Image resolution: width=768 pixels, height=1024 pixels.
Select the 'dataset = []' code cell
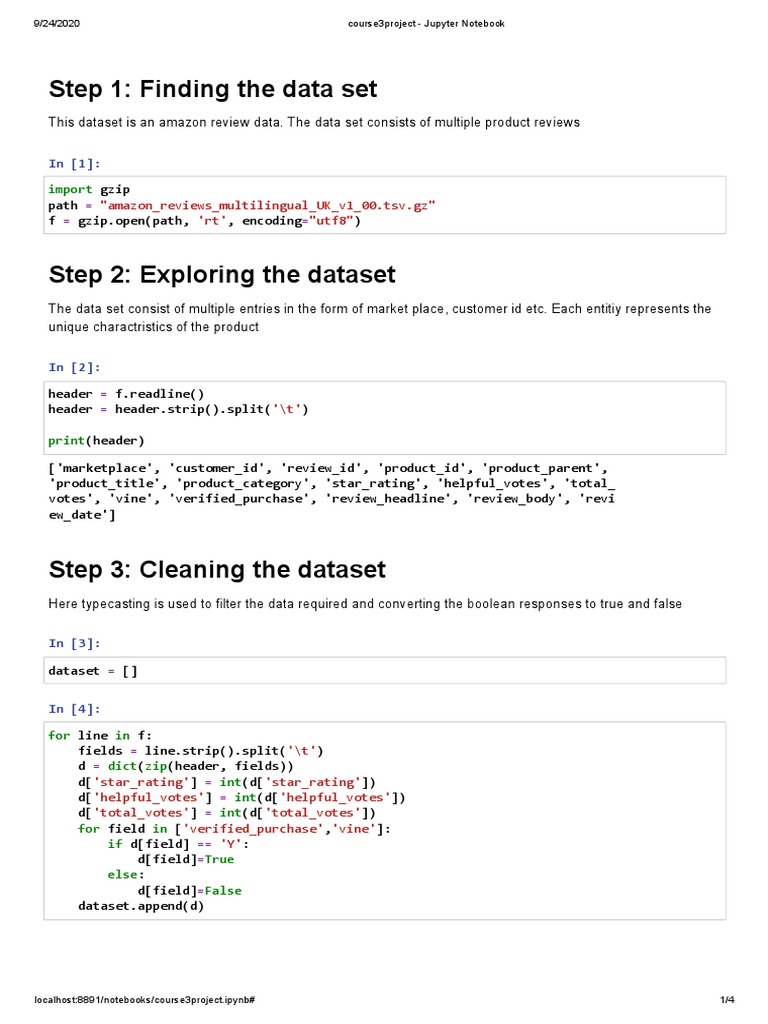385,671
